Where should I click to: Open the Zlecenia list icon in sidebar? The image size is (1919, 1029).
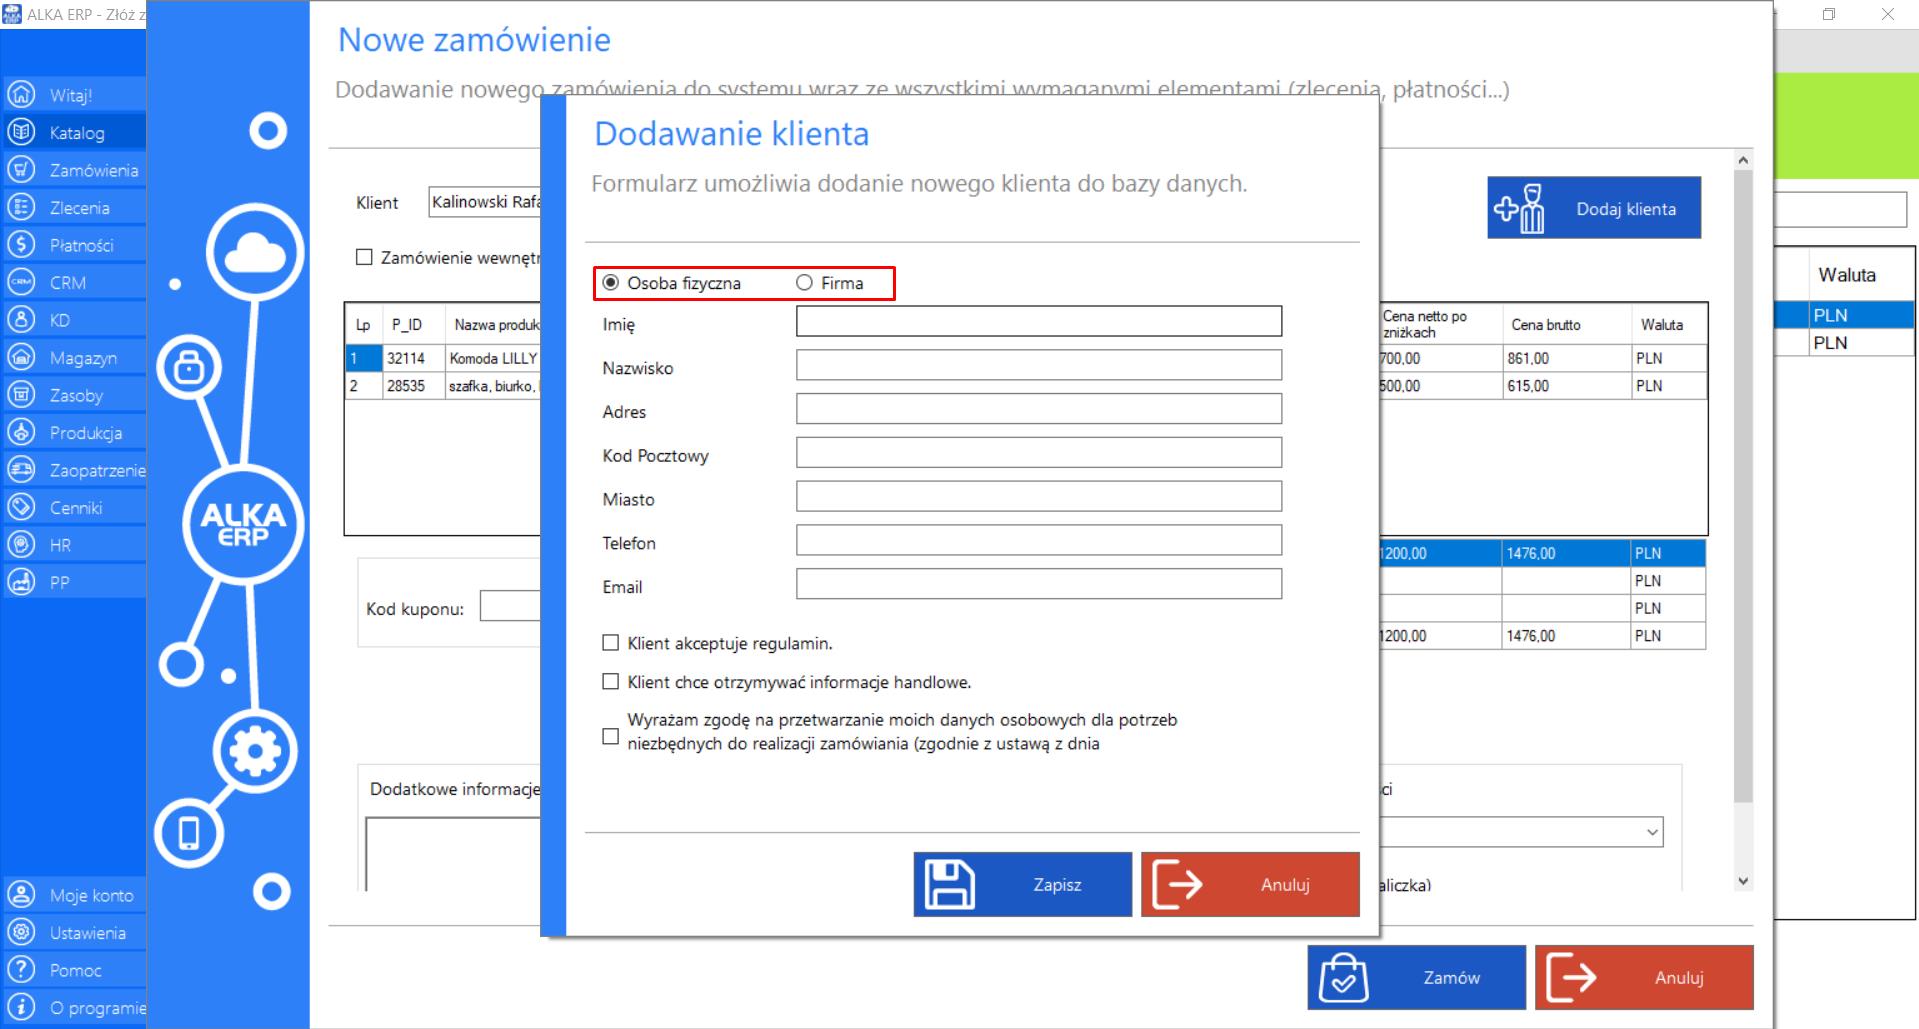tap(21, 207)
